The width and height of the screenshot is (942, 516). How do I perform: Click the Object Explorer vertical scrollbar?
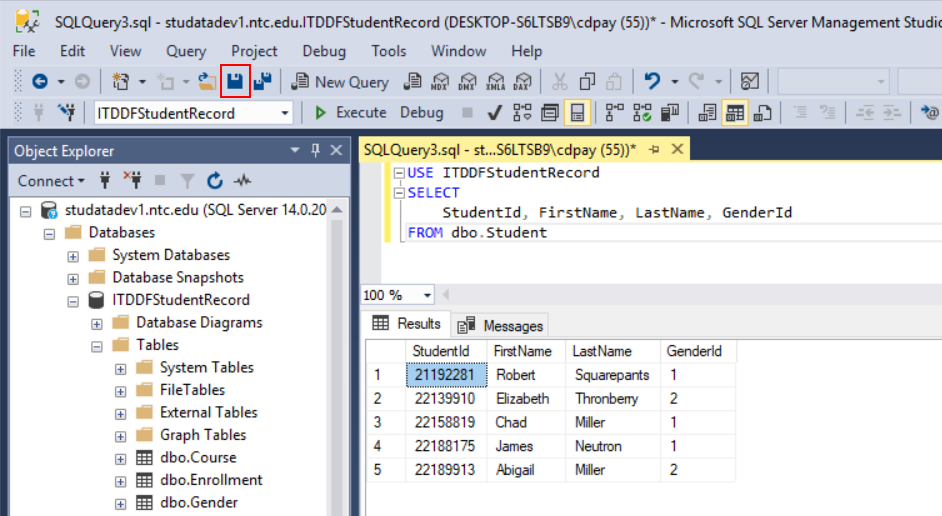coord(337,360)
